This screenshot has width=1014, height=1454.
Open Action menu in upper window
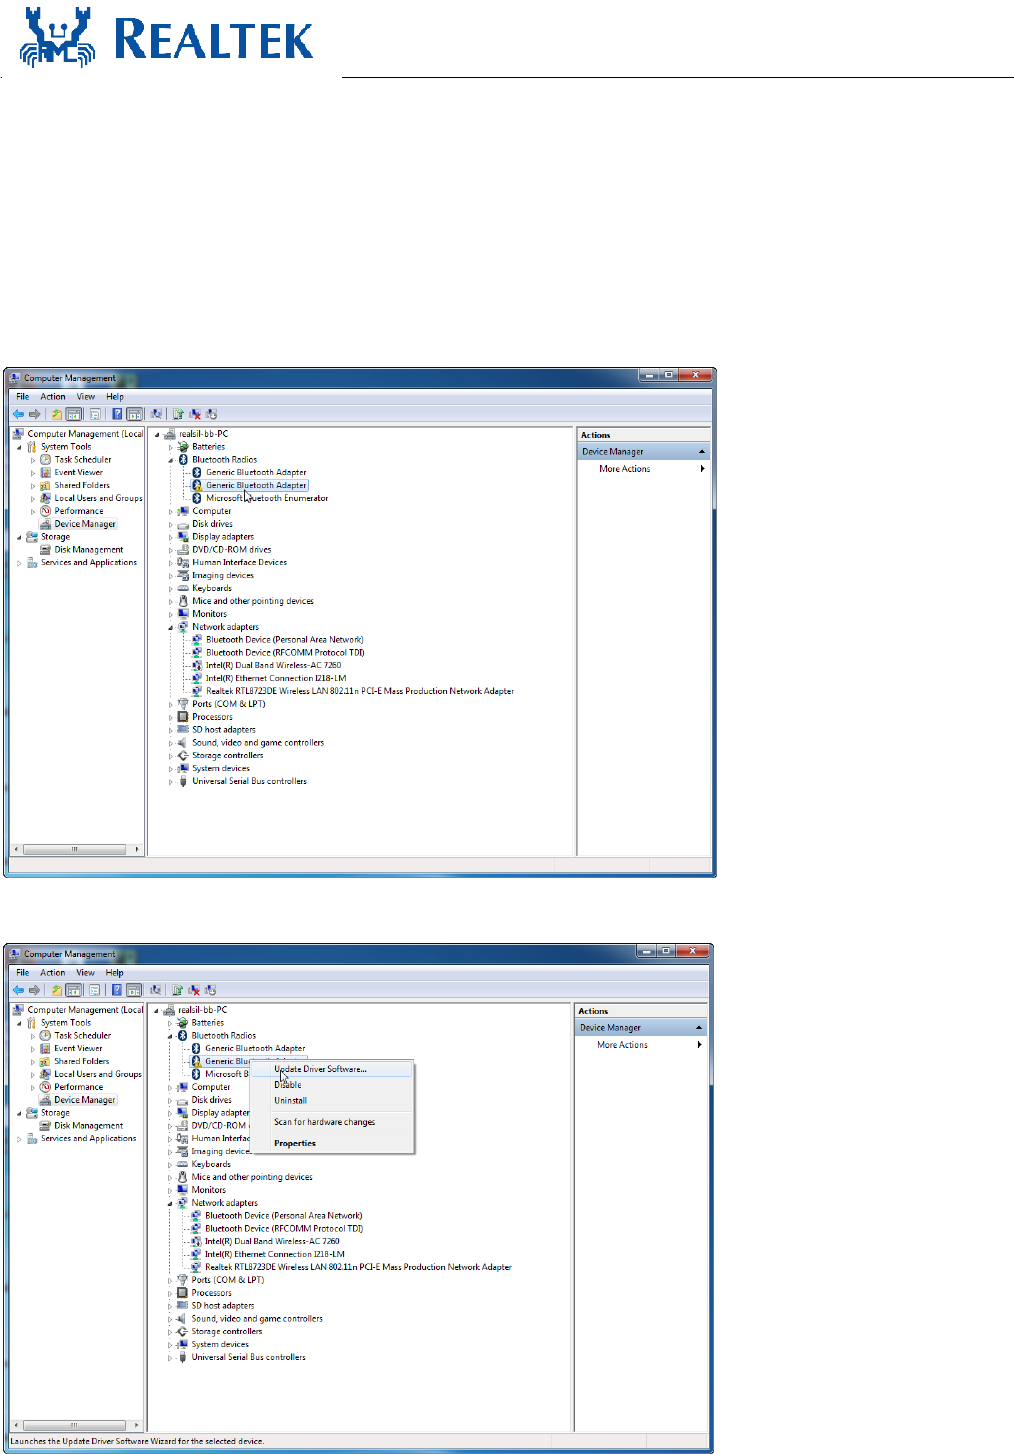pyautogui.click(x=53, y=397)
